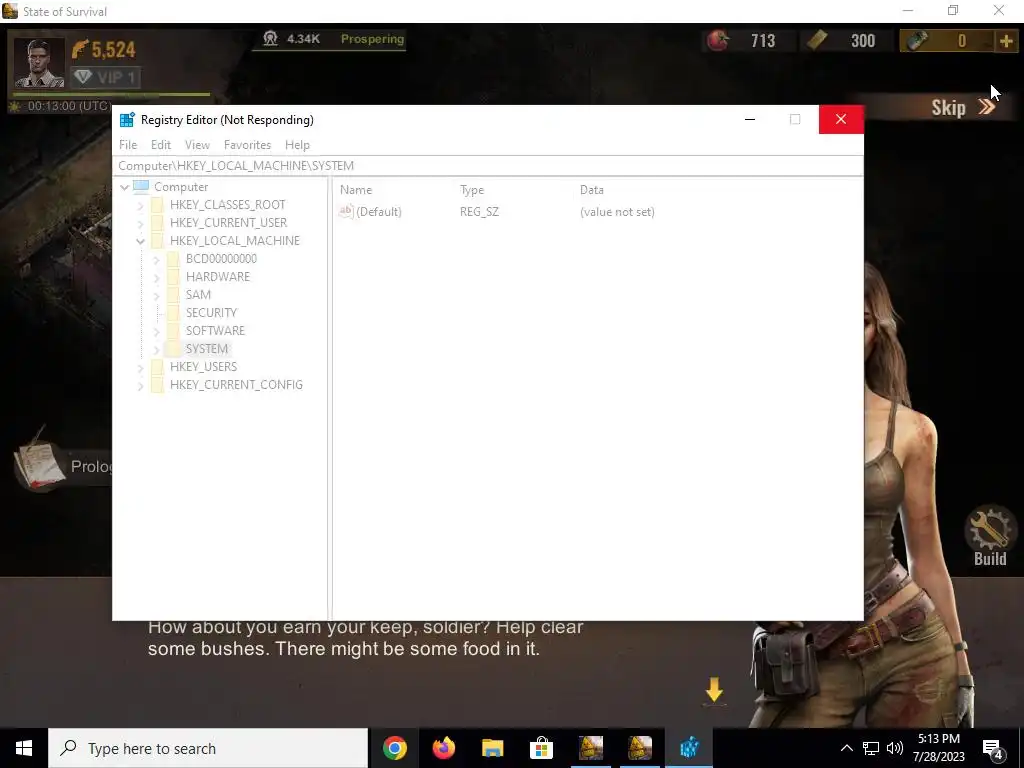Expand the SYSTEM key
Image resolution: width=1024 pixels, height=768 pixels.
coord(156,349)
